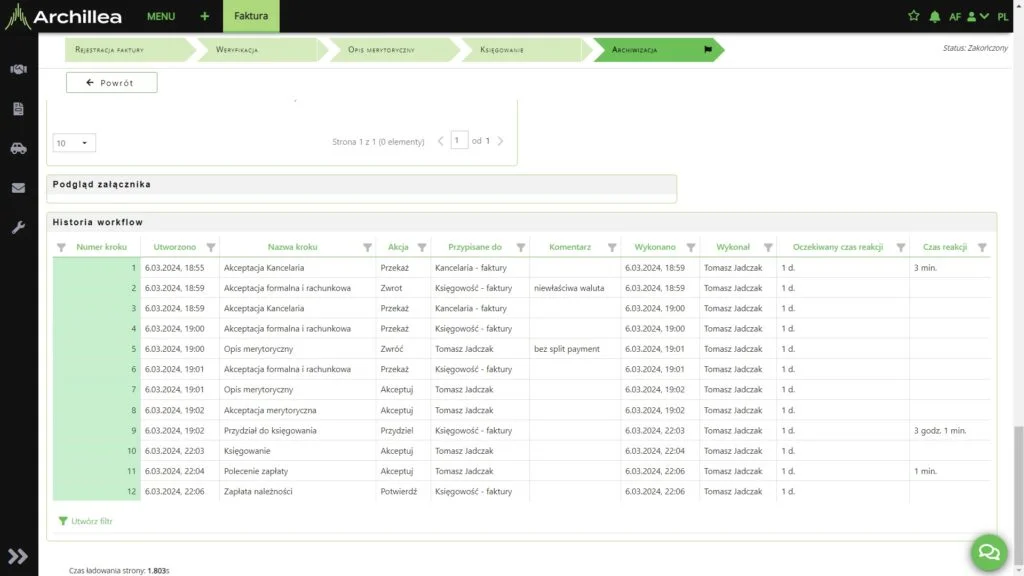Click the page number input field
The height and width of the screenshot is (576, 1024).
[459, 141]
